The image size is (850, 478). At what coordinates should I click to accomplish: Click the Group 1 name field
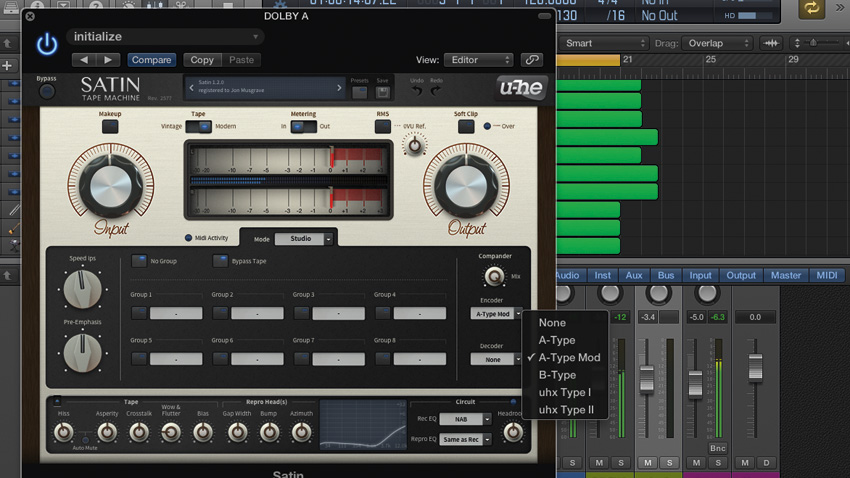point(176,313)
